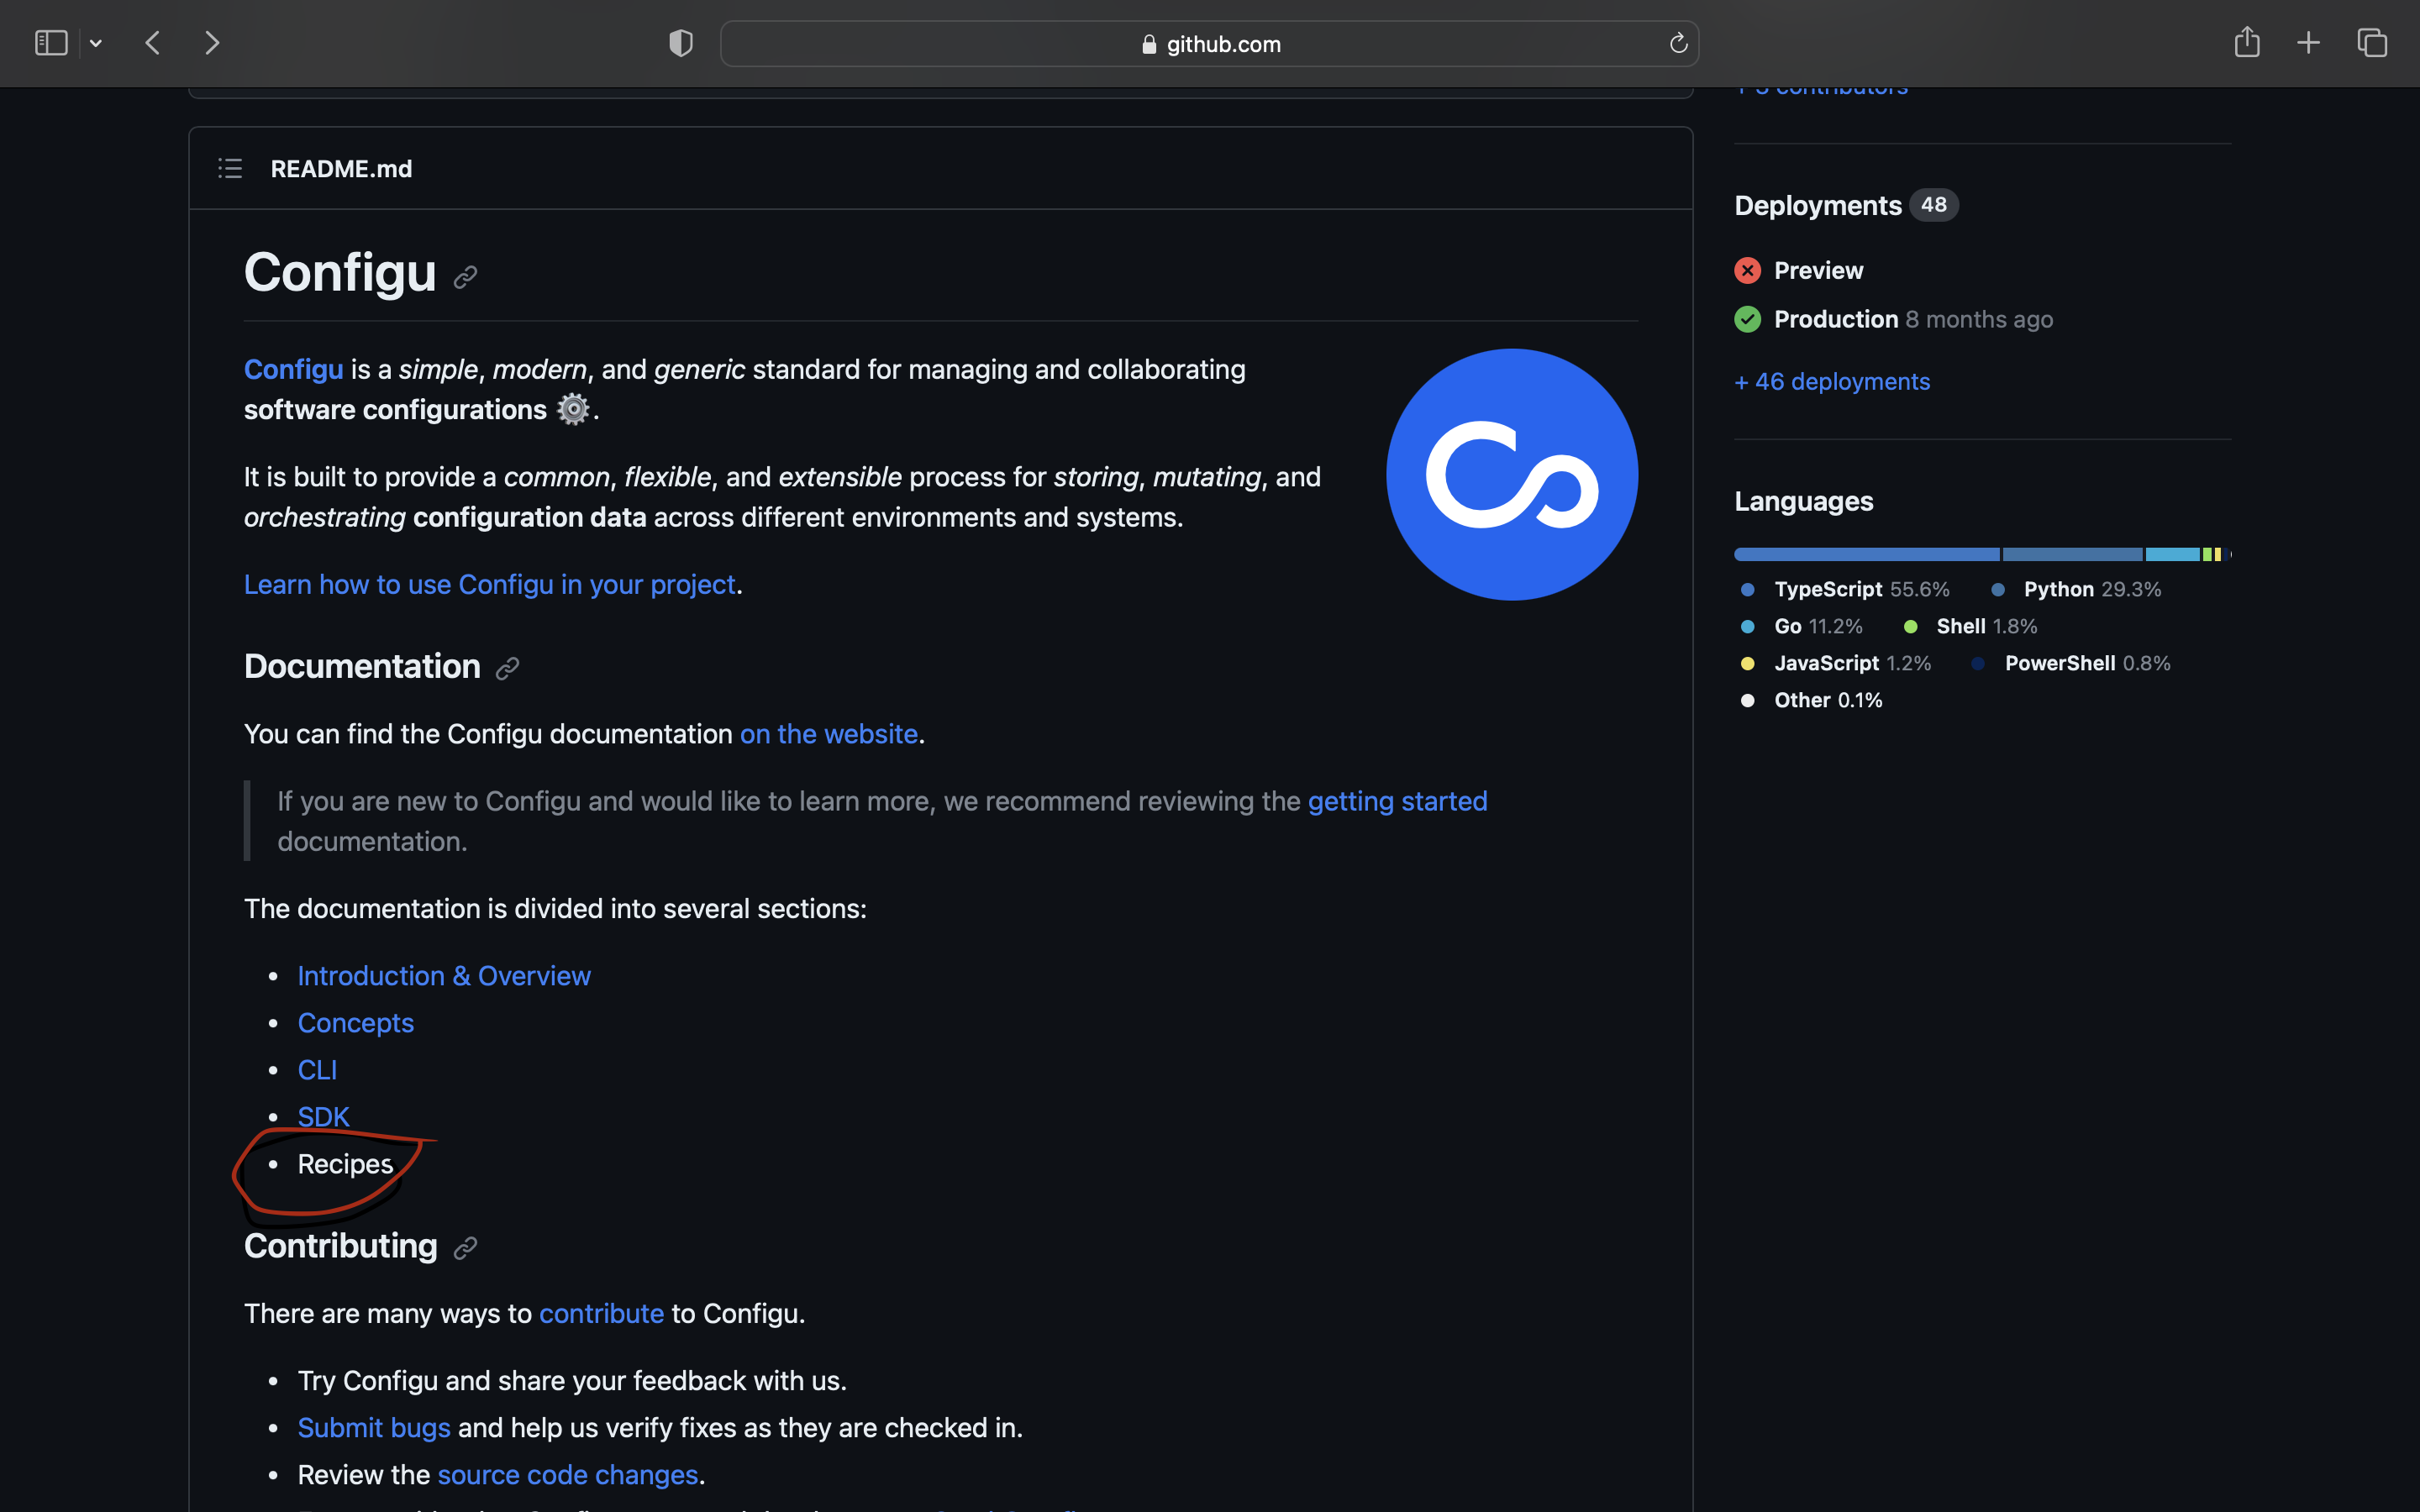This screenshot has width=2420, height=1512.
Task: Click the Contributing heading anchor link icon
Action: pyautogui.click(x=466, y=1247)
